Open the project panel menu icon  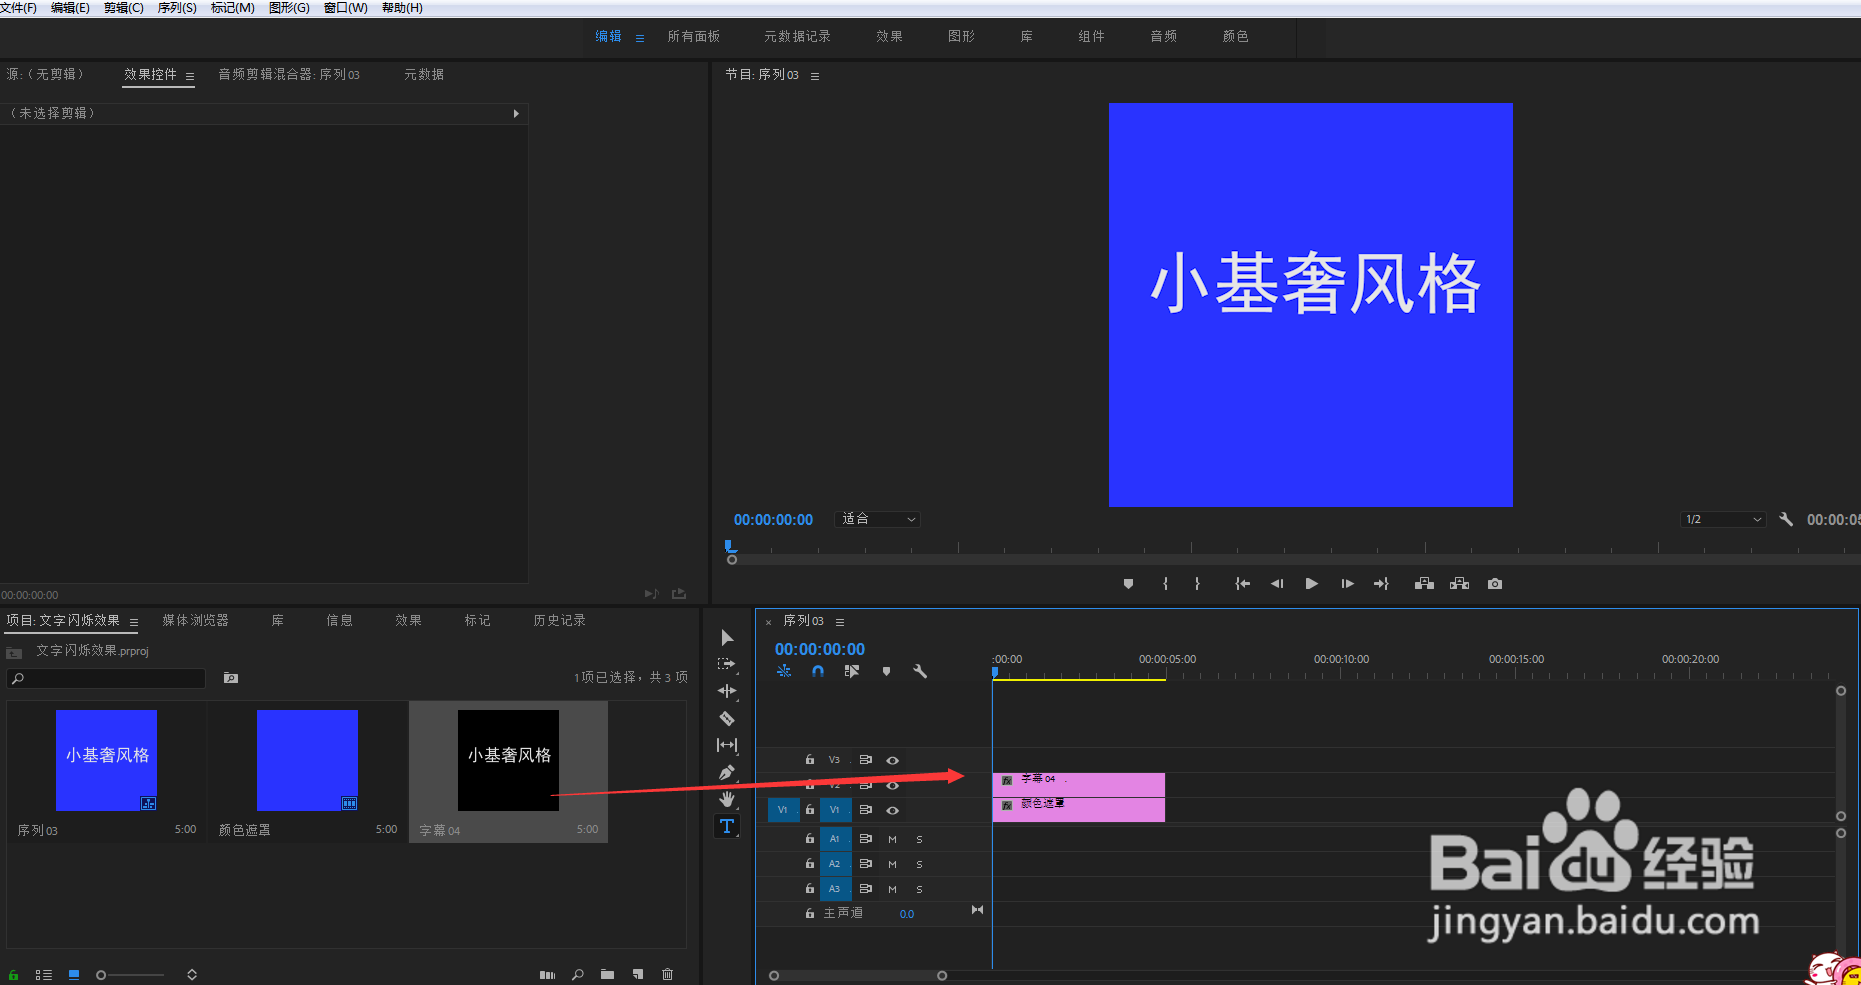pos(134,622)
